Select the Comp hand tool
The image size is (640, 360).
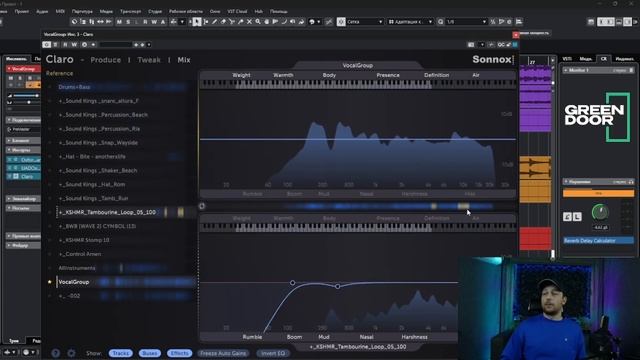pos(267,22)
